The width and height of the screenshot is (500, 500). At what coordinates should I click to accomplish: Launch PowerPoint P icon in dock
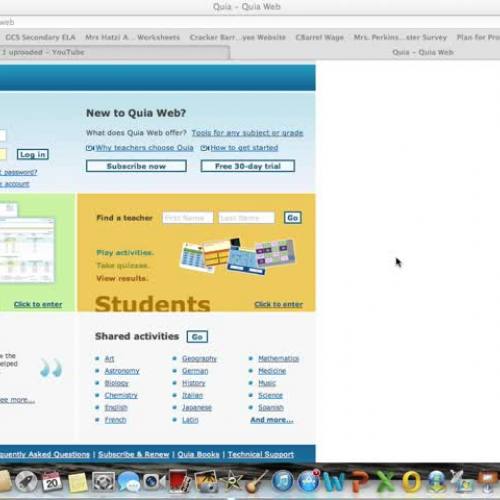click(360, 482)
